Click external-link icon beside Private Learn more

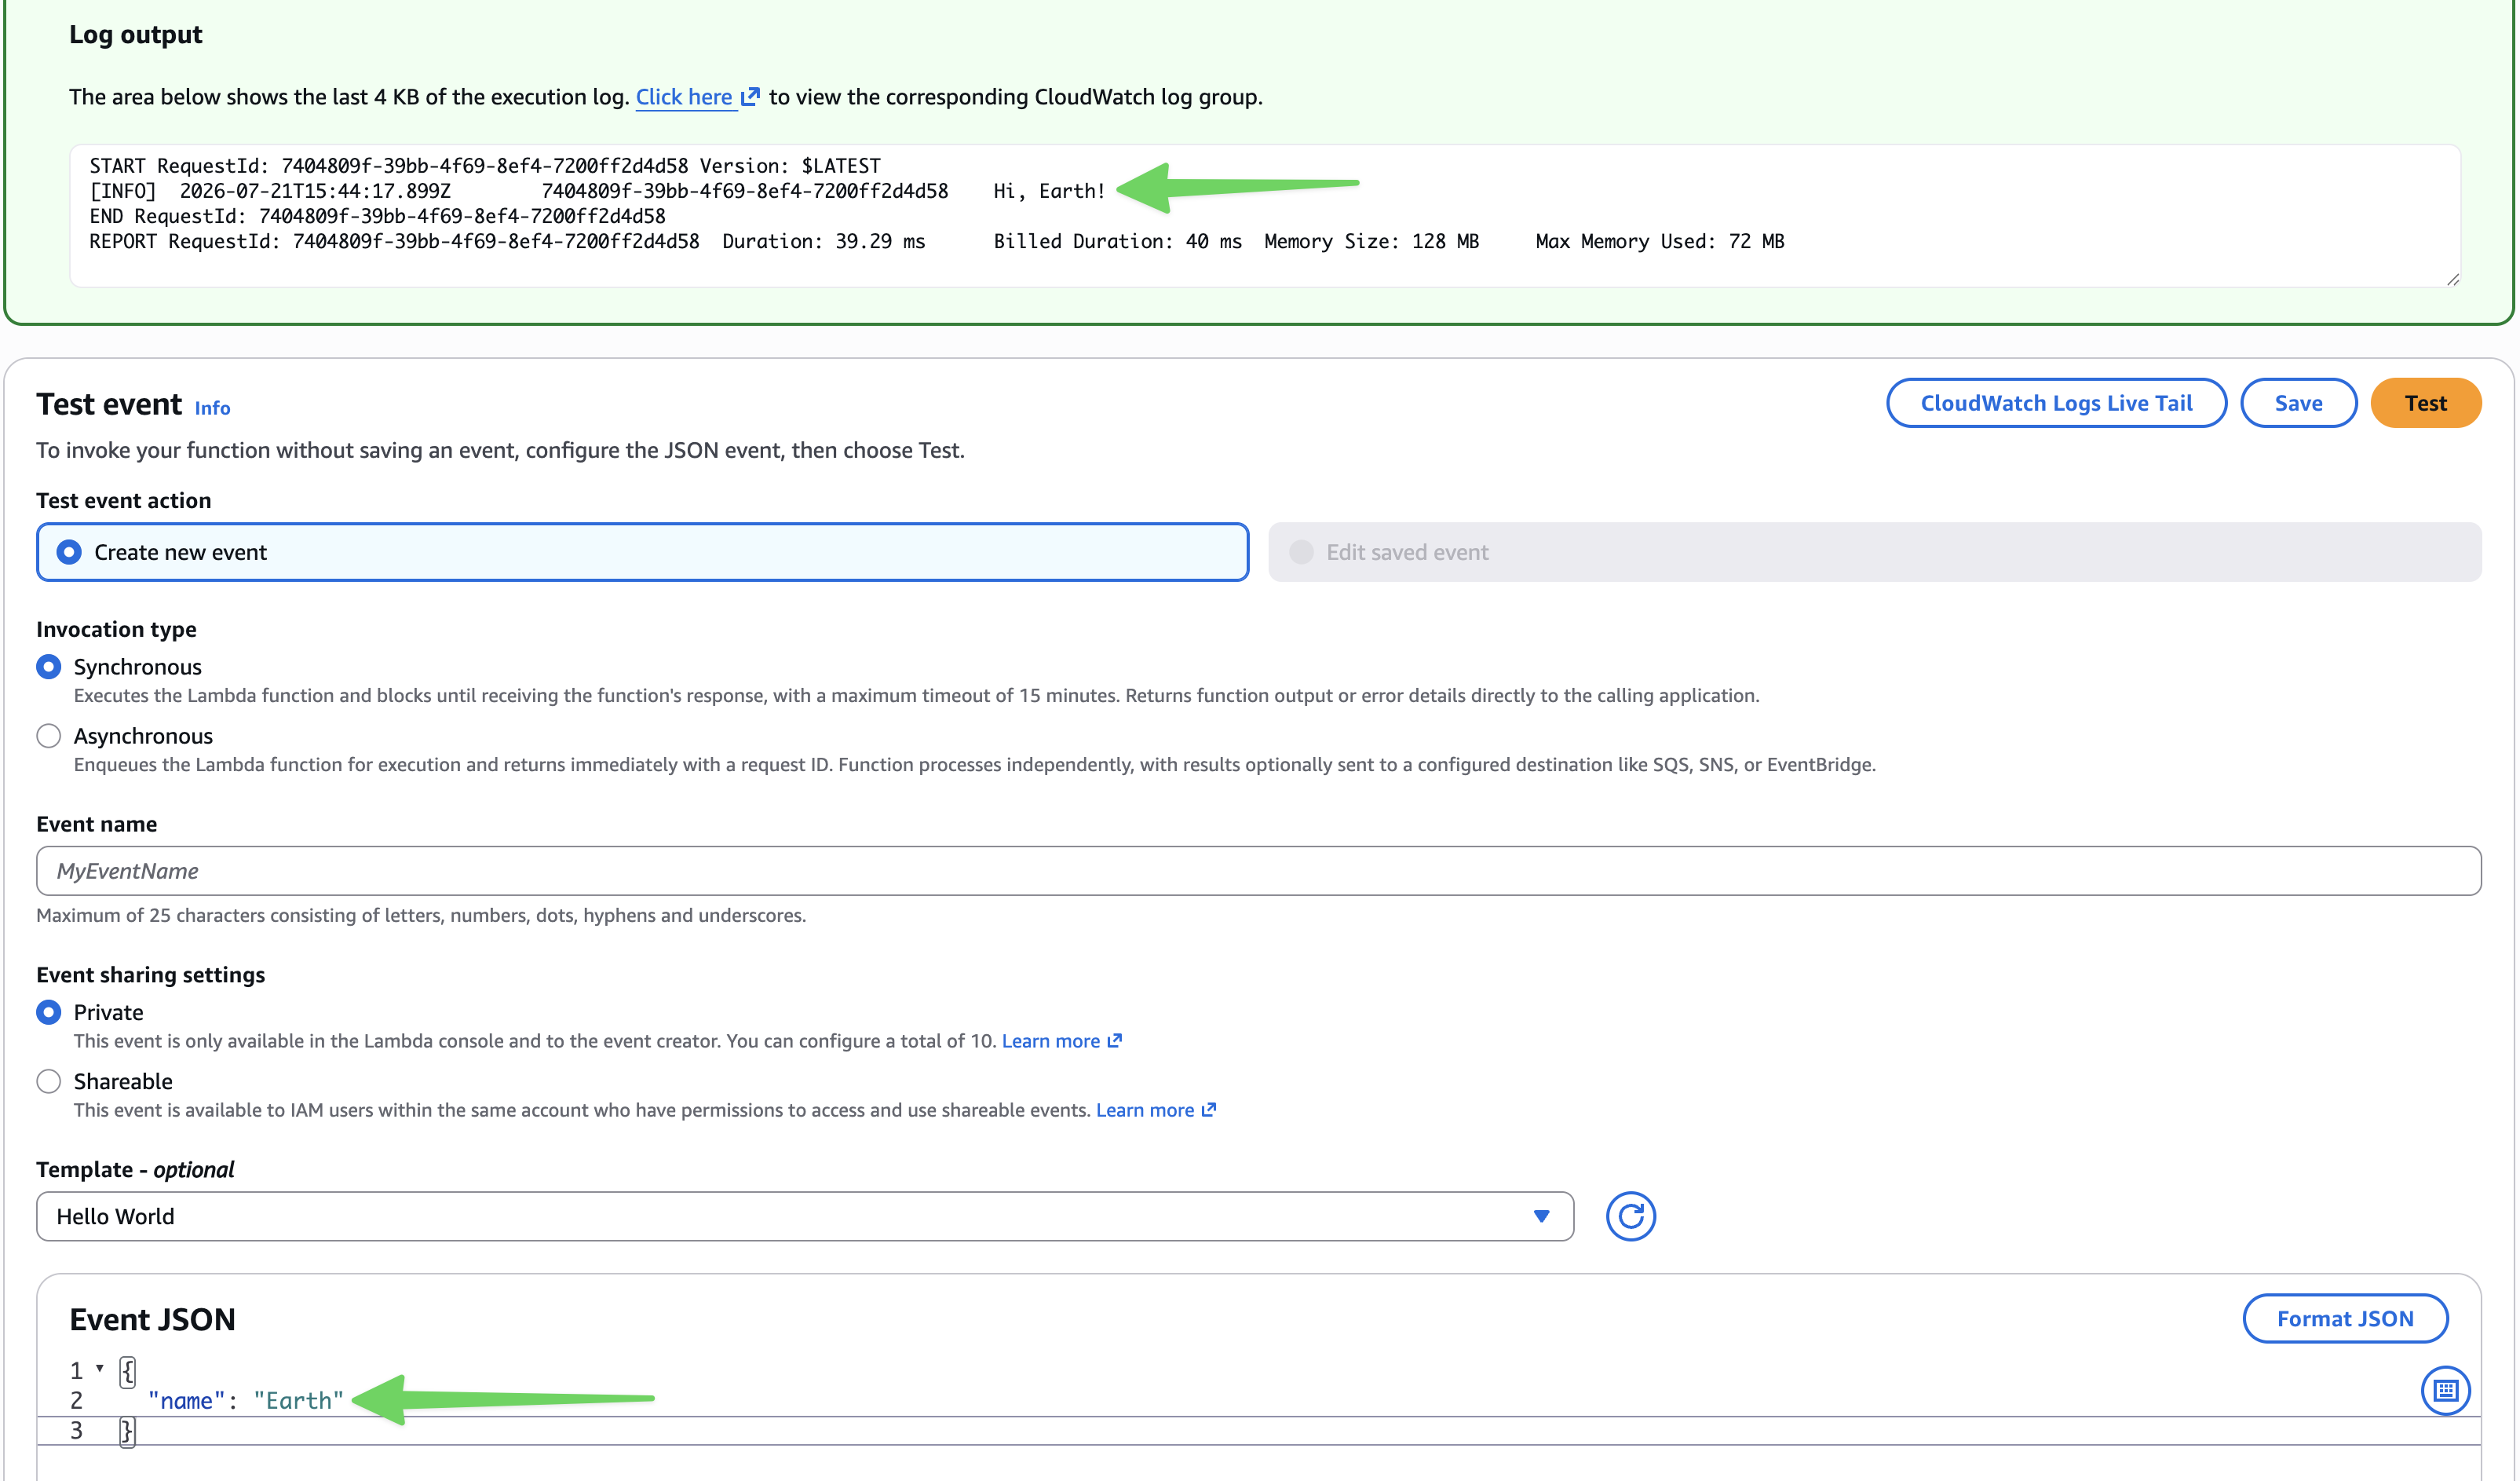coord(1114,1041)
